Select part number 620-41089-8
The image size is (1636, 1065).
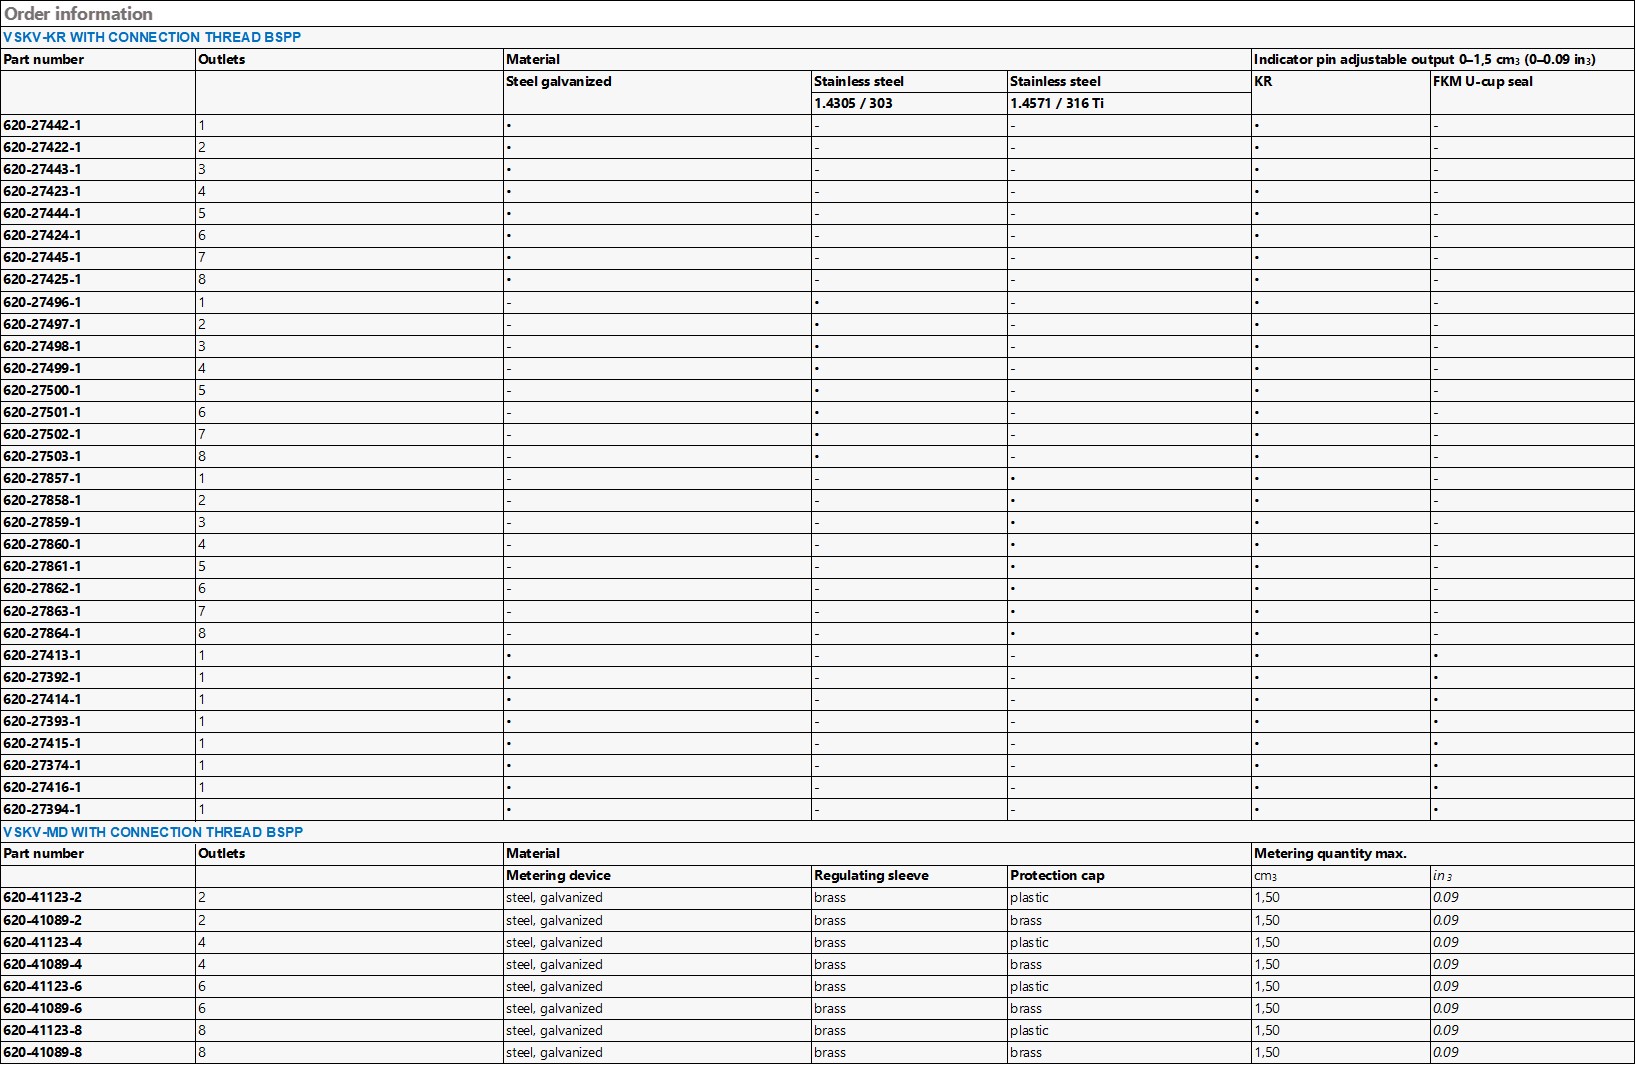pos(43,1052)
